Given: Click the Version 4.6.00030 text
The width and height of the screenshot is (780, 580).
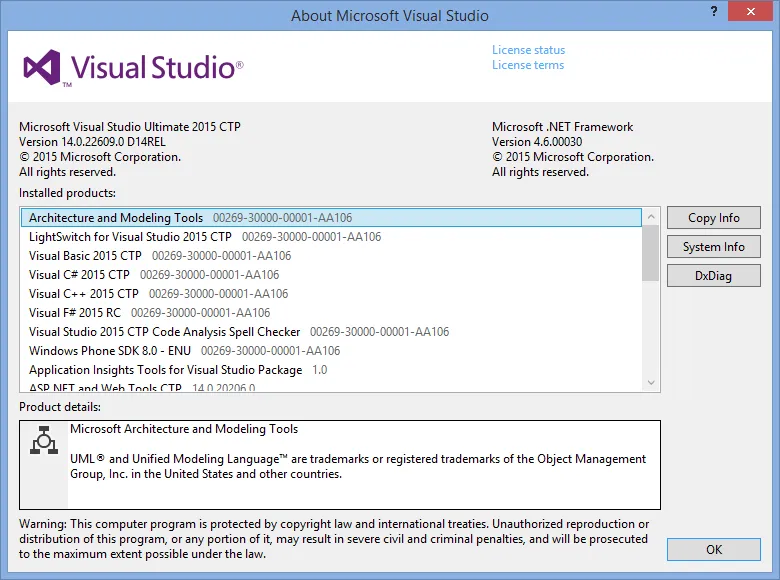Looking at the screenshot, I should (537, 142).
